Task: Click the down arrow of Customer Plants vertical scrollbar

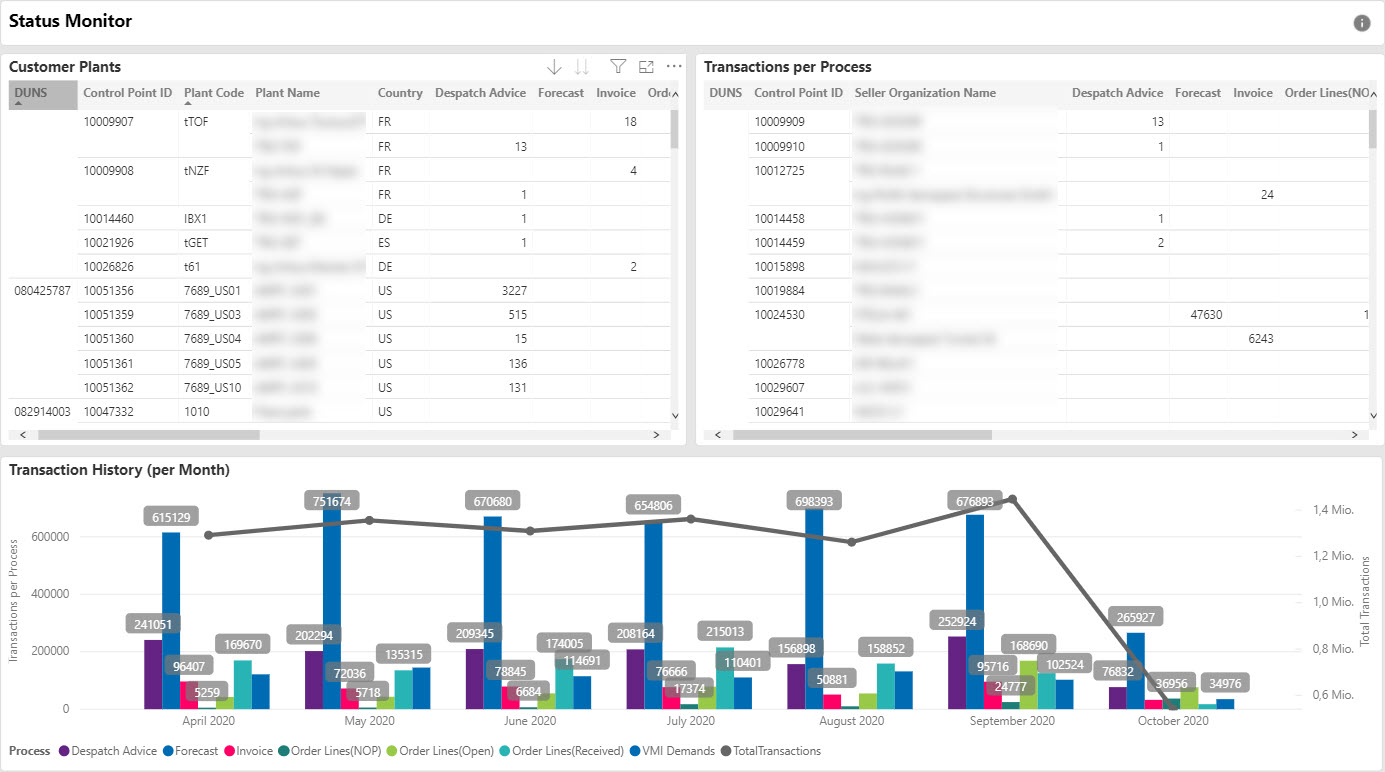Action: coord(674,415)
